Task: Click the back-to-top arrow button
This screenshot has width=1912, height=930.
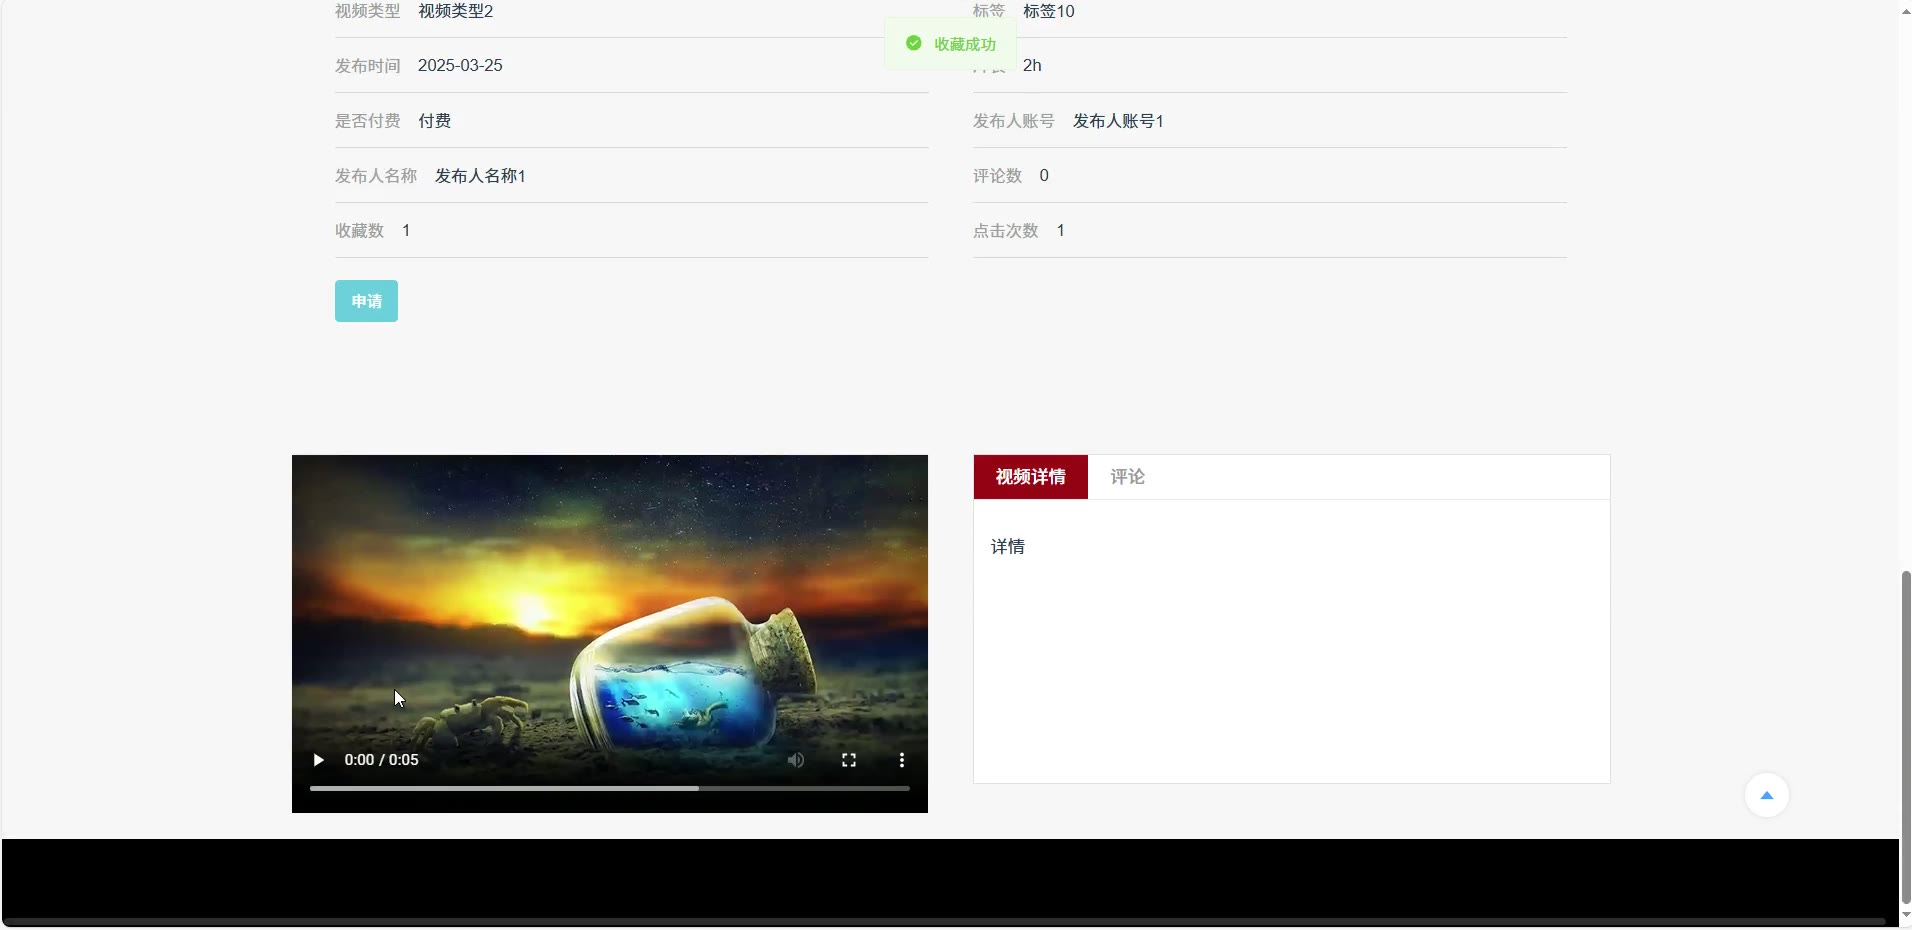Action: pyautogui.click(x=1767, y=795)
